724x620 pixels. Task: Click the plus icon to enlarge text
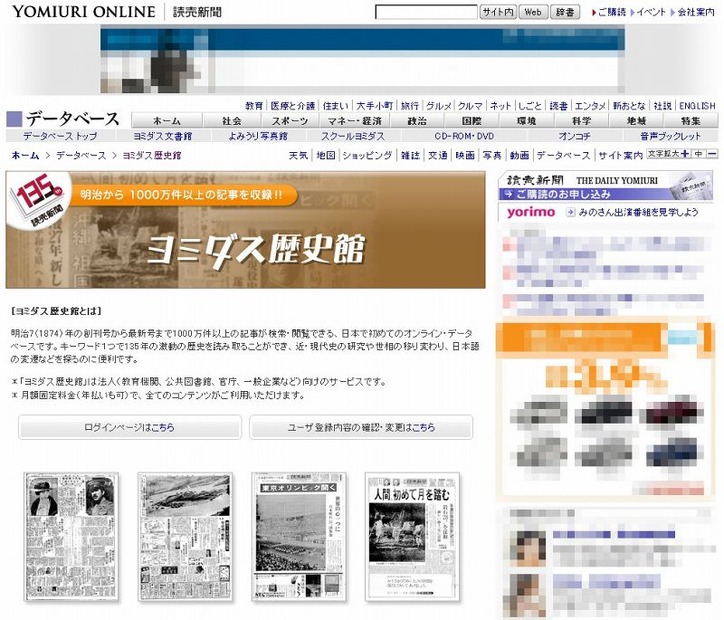tap(685, 154)
